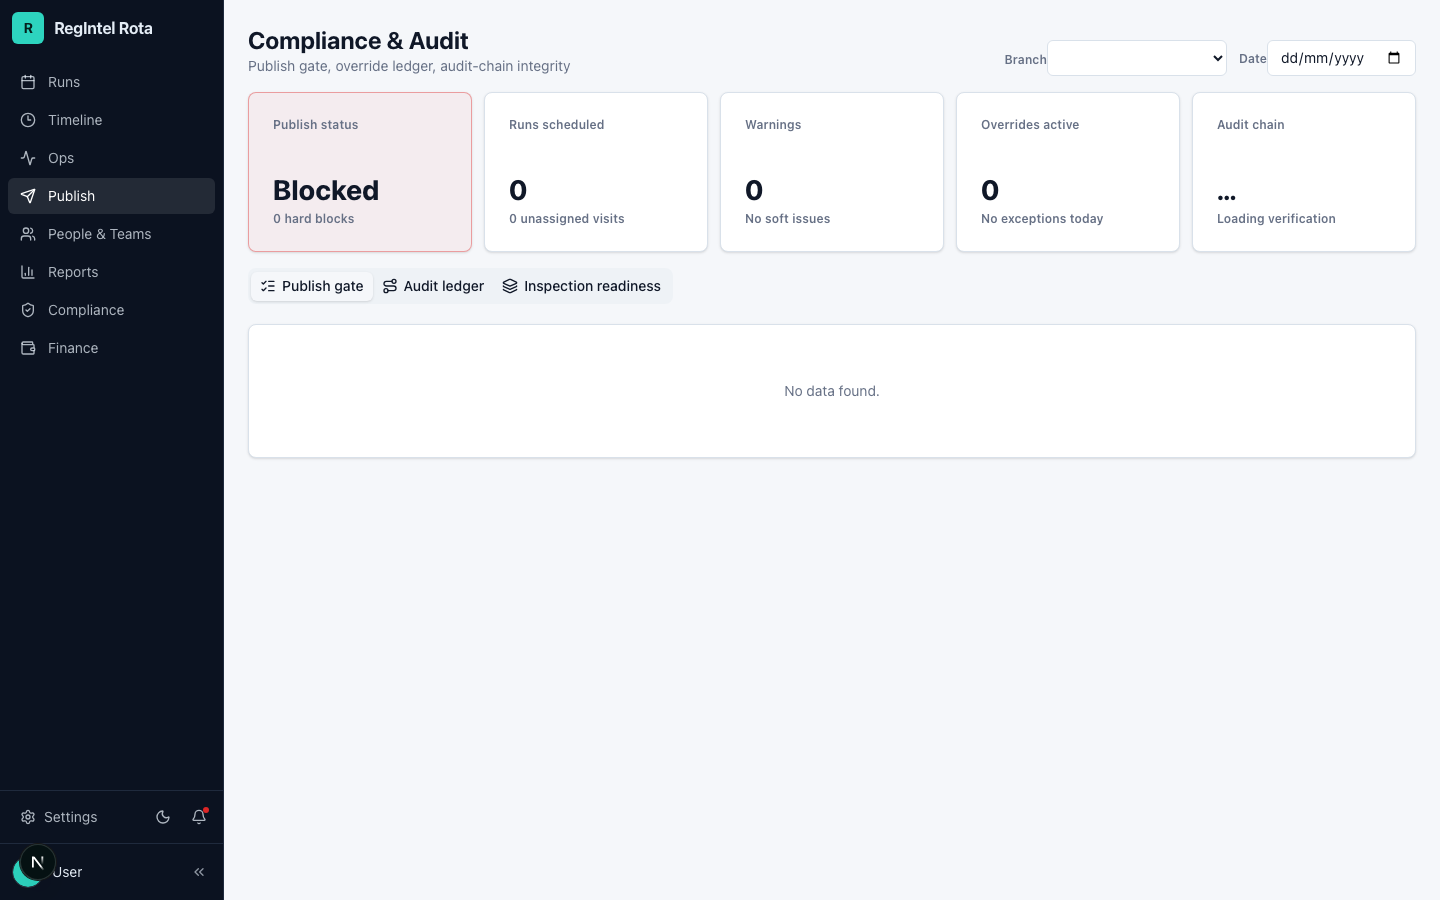
Task: Open notifications bell
Action: pos(199,817)
